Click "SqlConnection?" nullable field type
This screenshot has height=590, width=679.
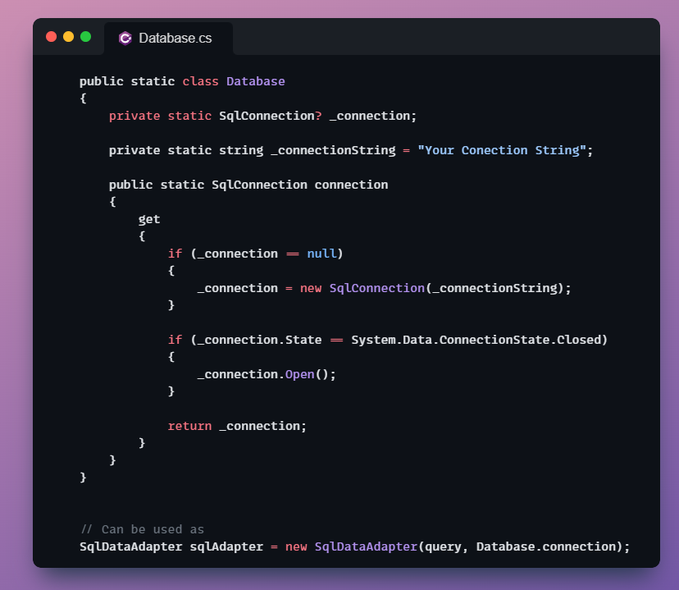[x=270, y=116]
